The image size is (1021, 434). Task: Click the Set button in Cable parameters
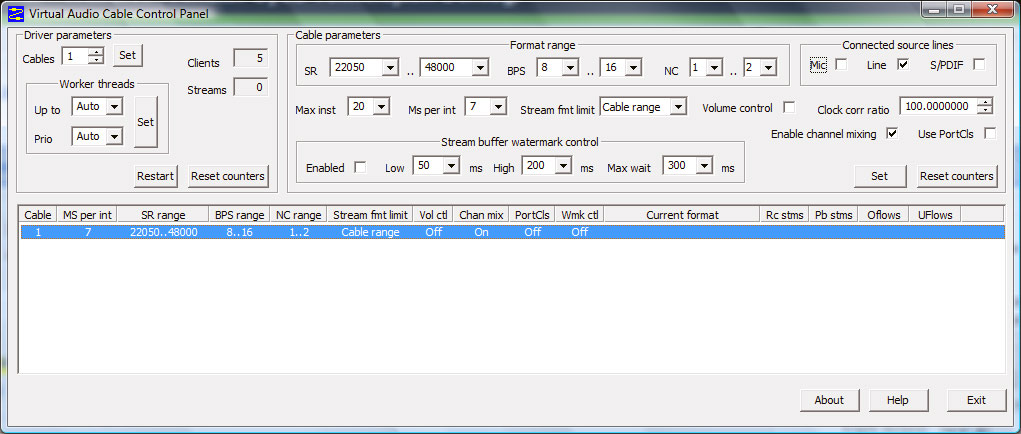pyautogui.click(x=880, y=176)
